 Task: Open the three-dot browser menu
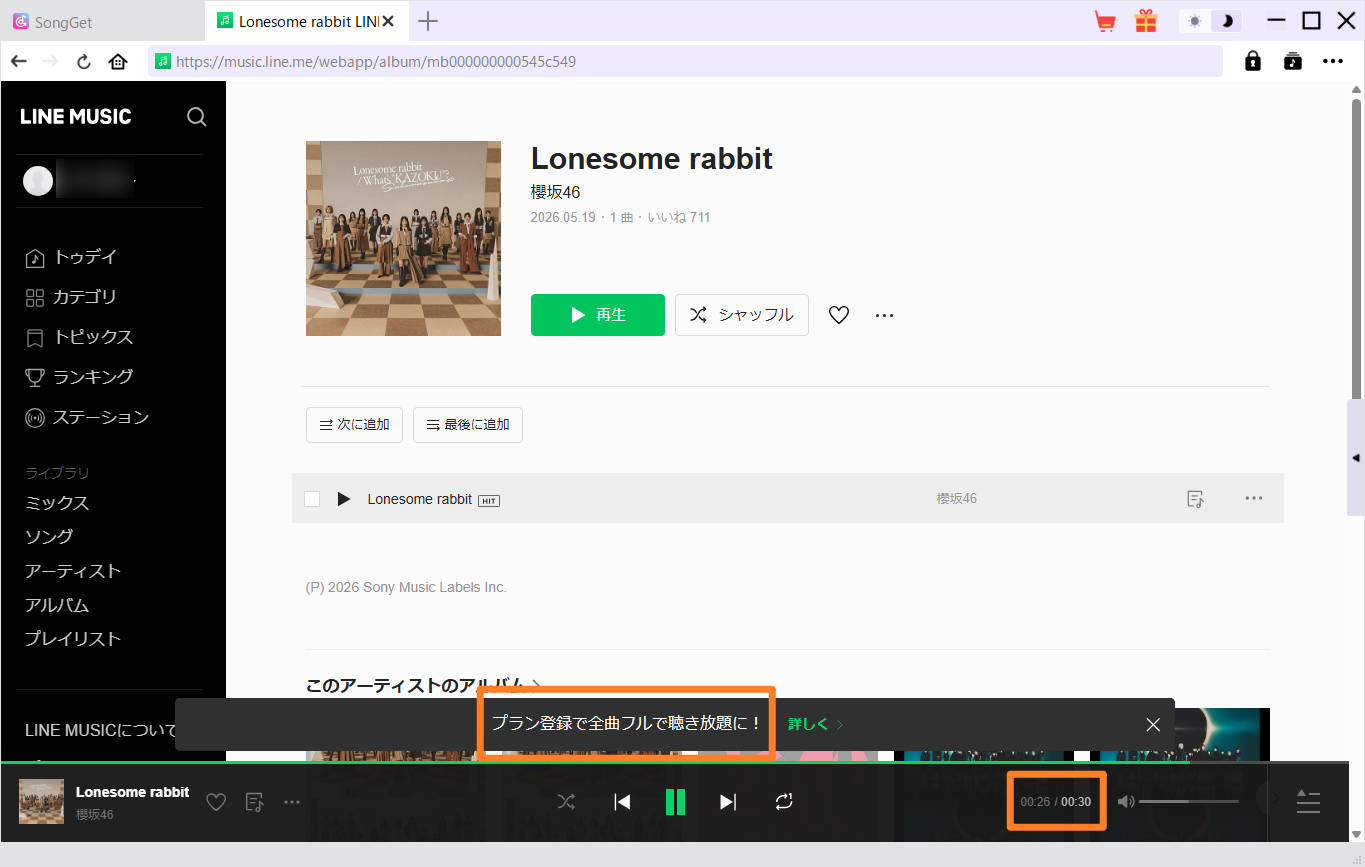pos(1333,61)
